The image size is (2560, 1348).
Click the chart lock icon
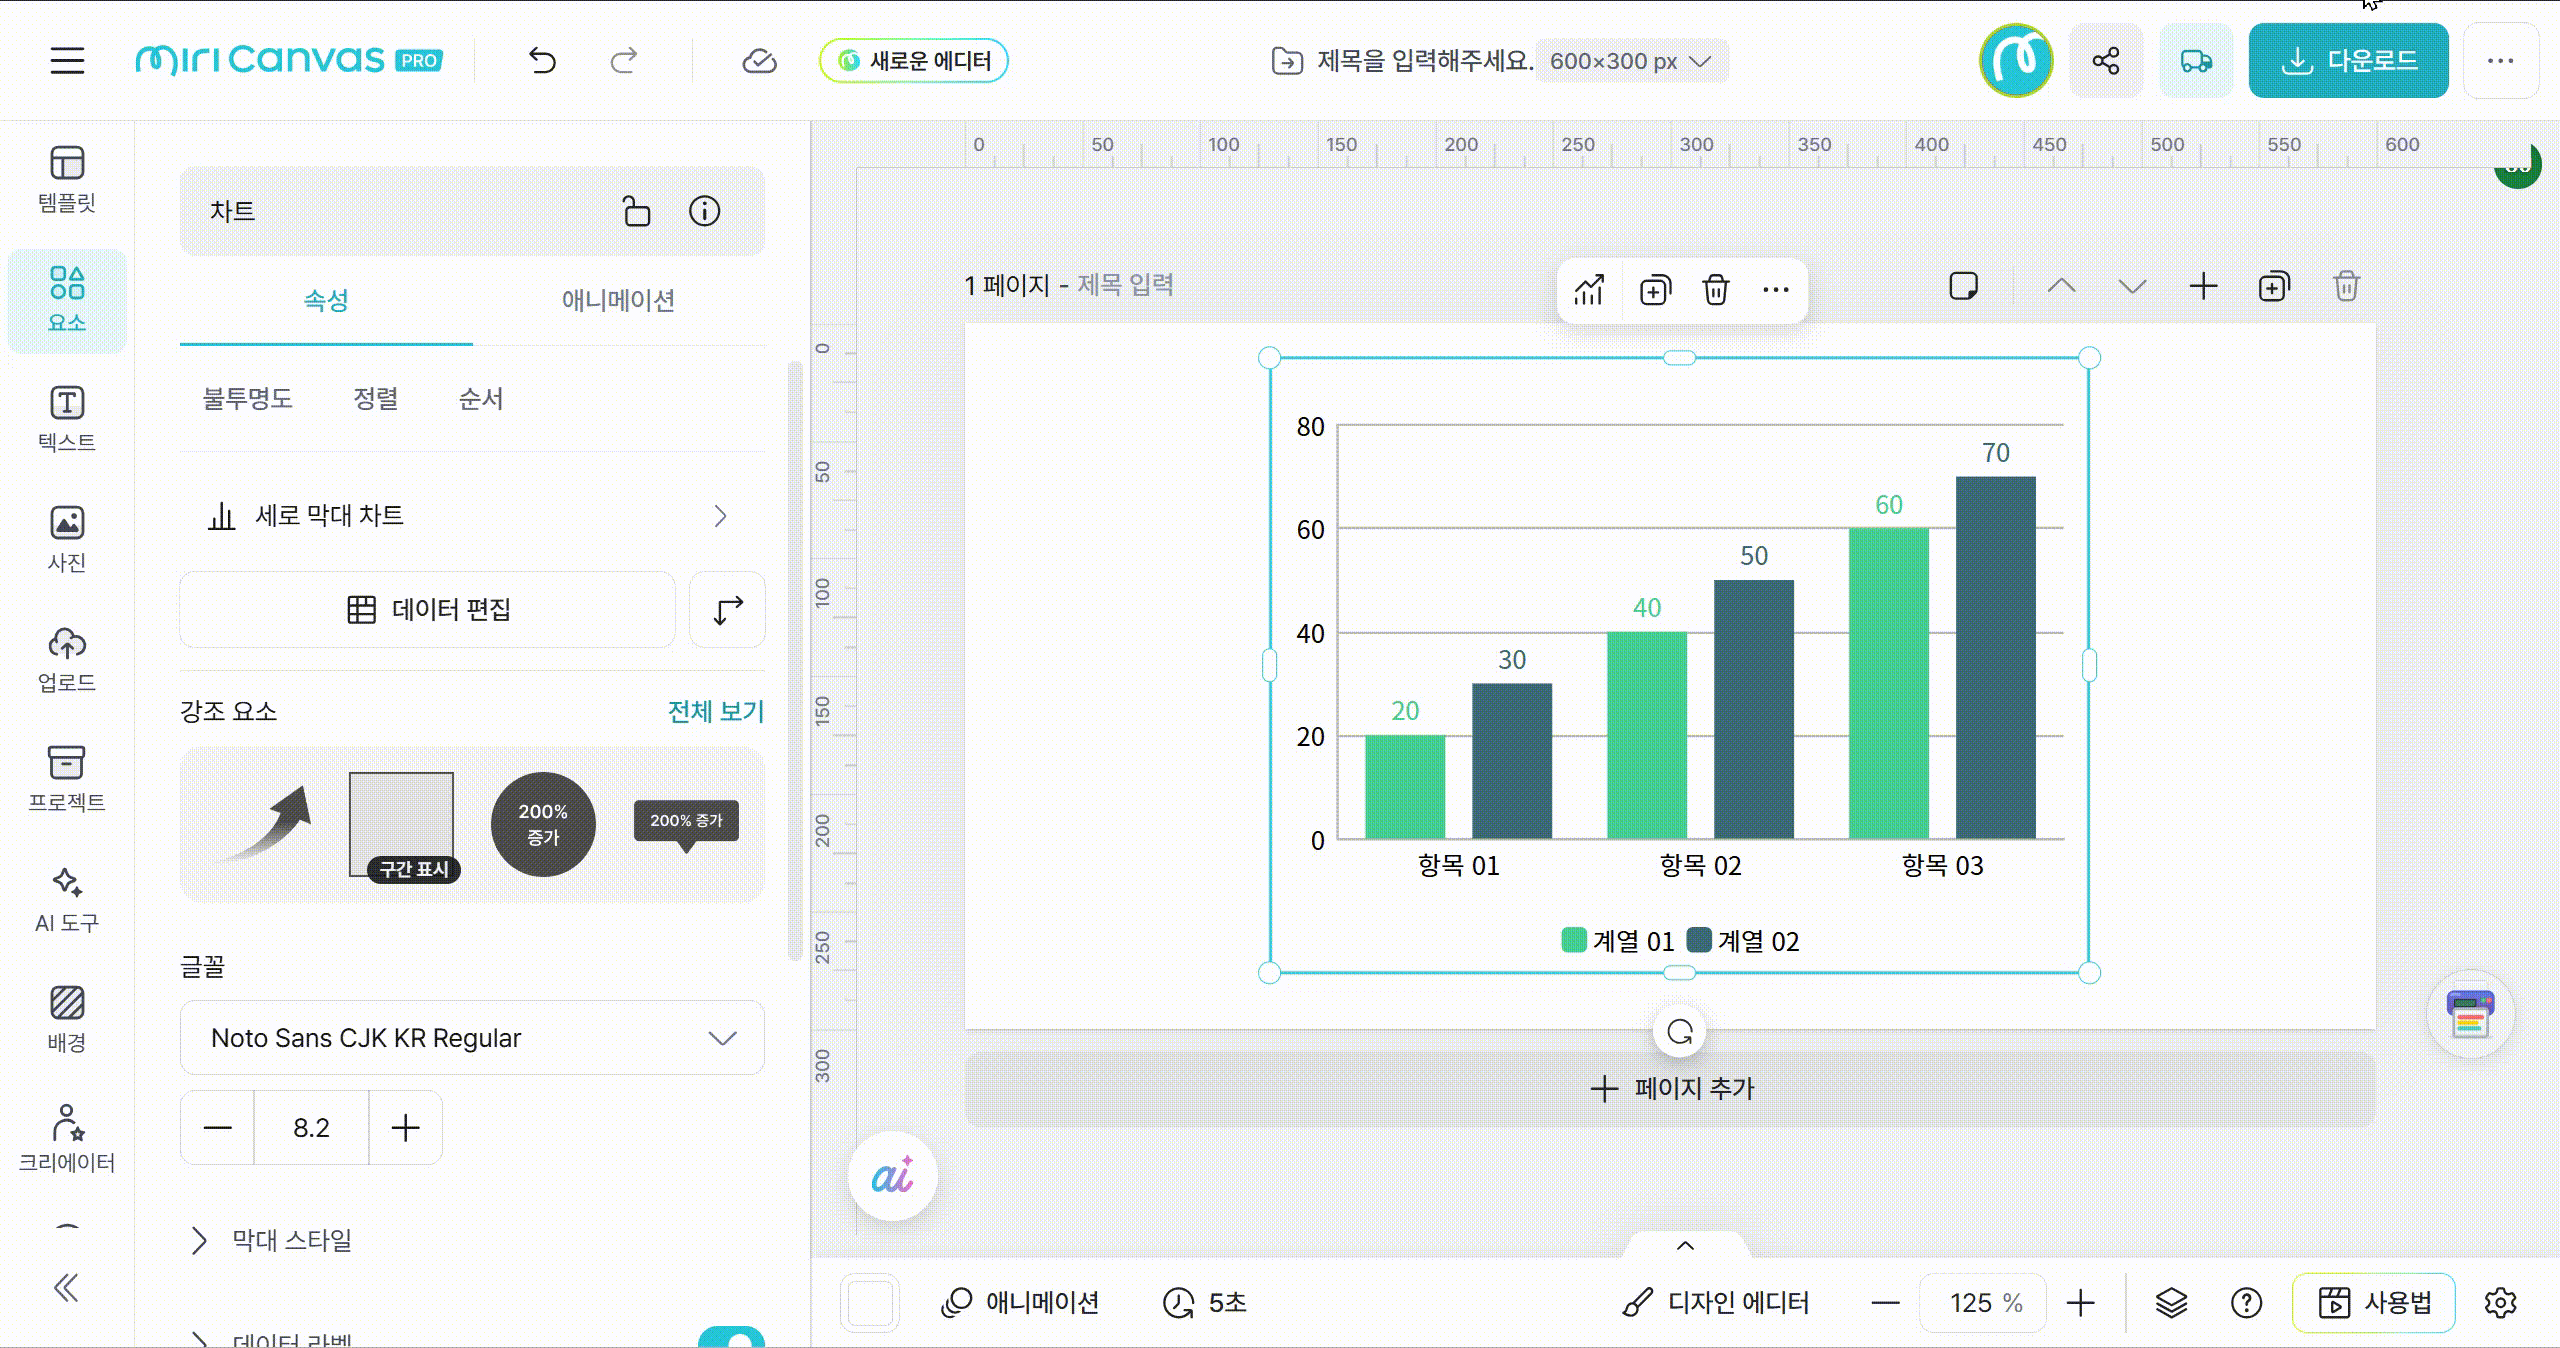636,211
